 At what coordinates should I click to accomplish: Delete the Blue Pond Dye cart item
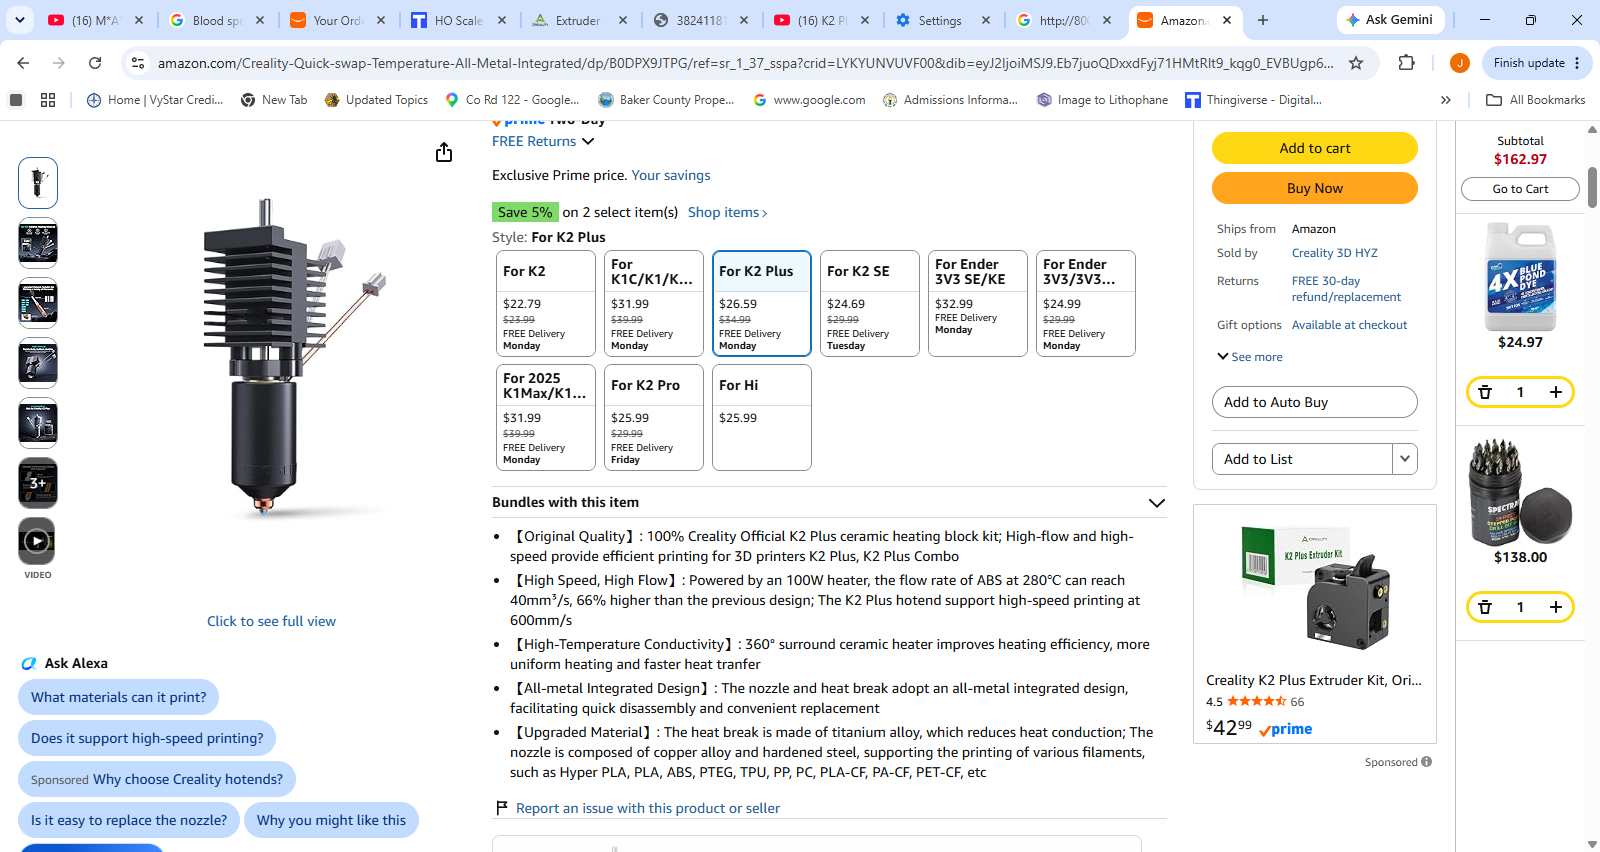pyautogui.click(x=1485, y=392)
